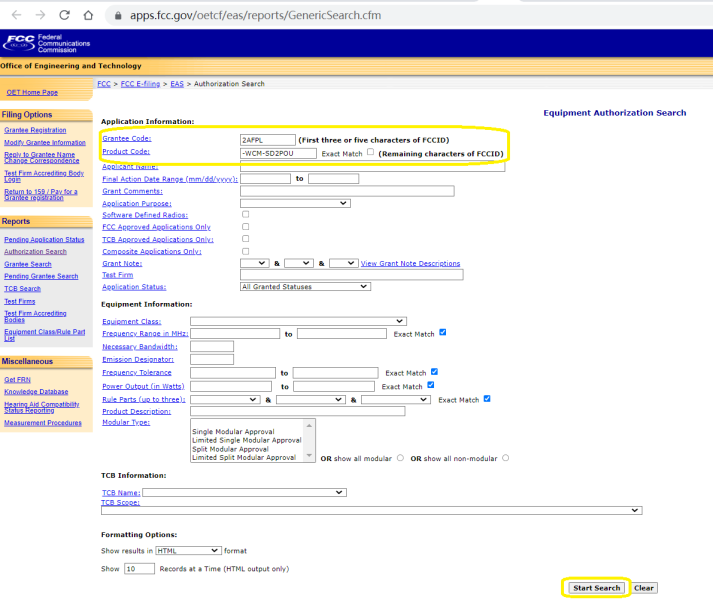Select show all non-modular radio button

point(506,458)
